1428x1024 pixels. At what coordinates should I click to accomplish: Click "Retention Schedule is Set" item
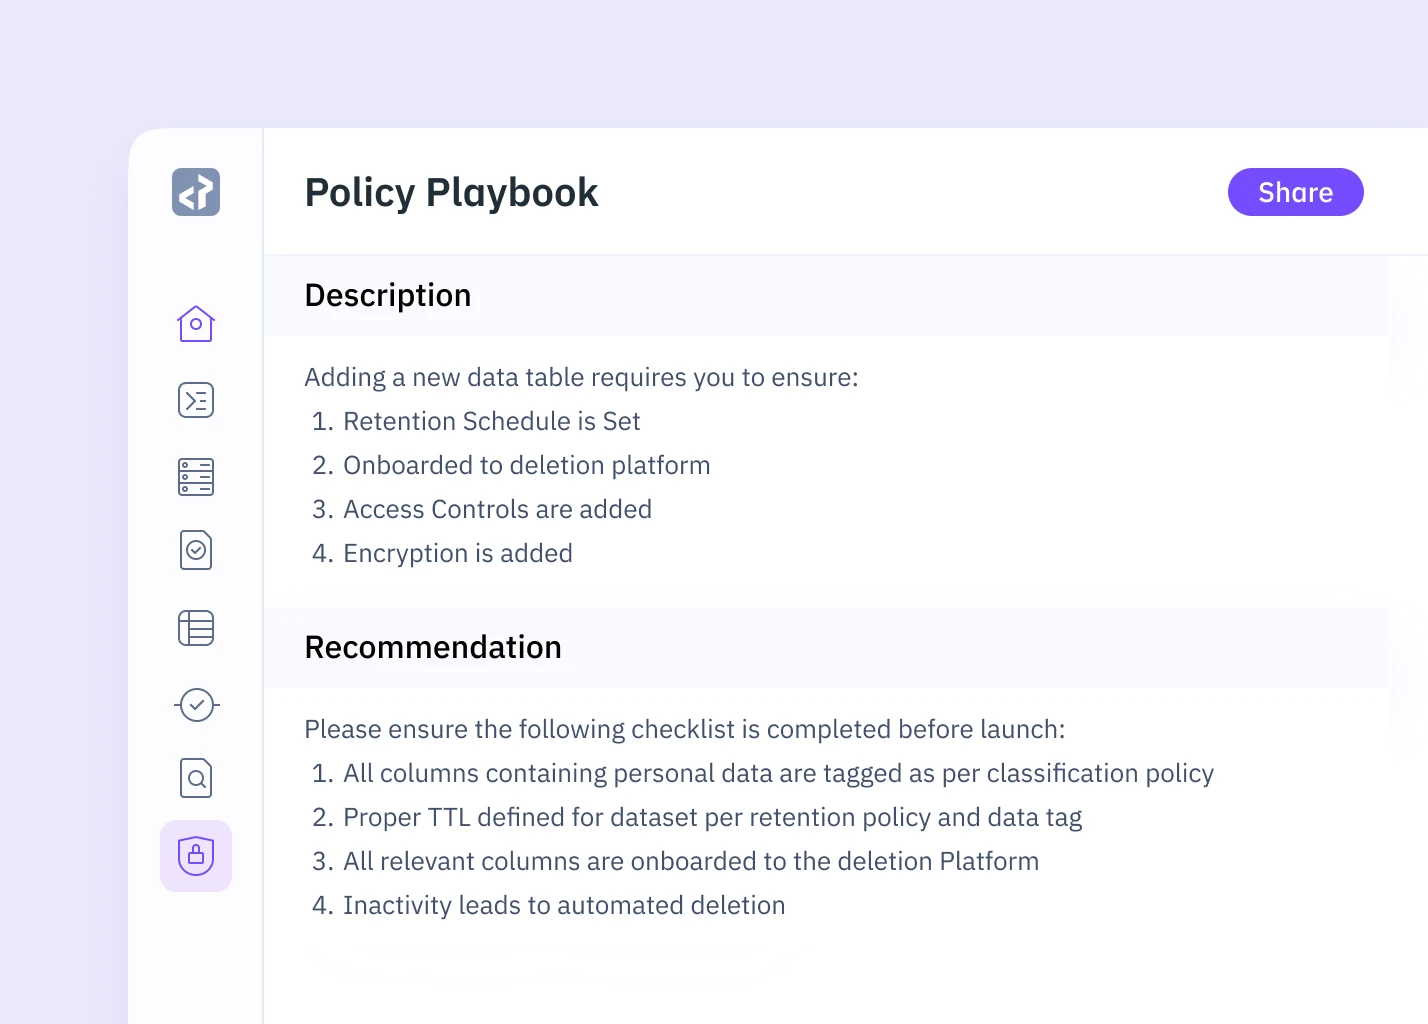(x=491, y=422)
